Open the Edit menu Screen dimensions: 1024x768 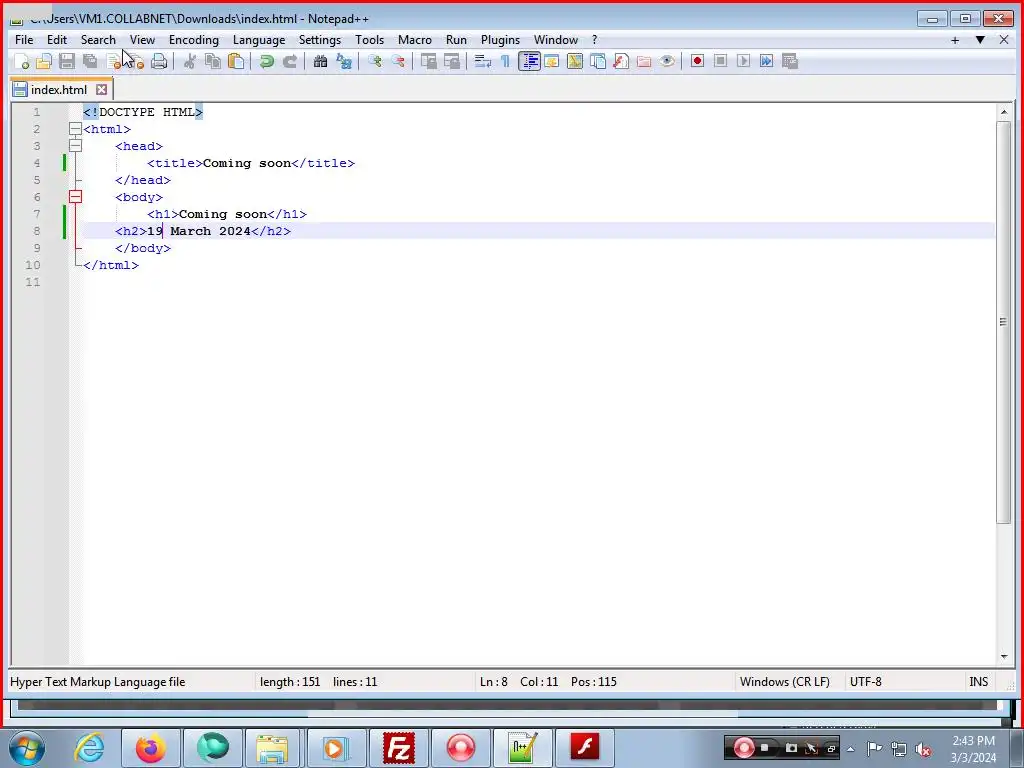57,40
